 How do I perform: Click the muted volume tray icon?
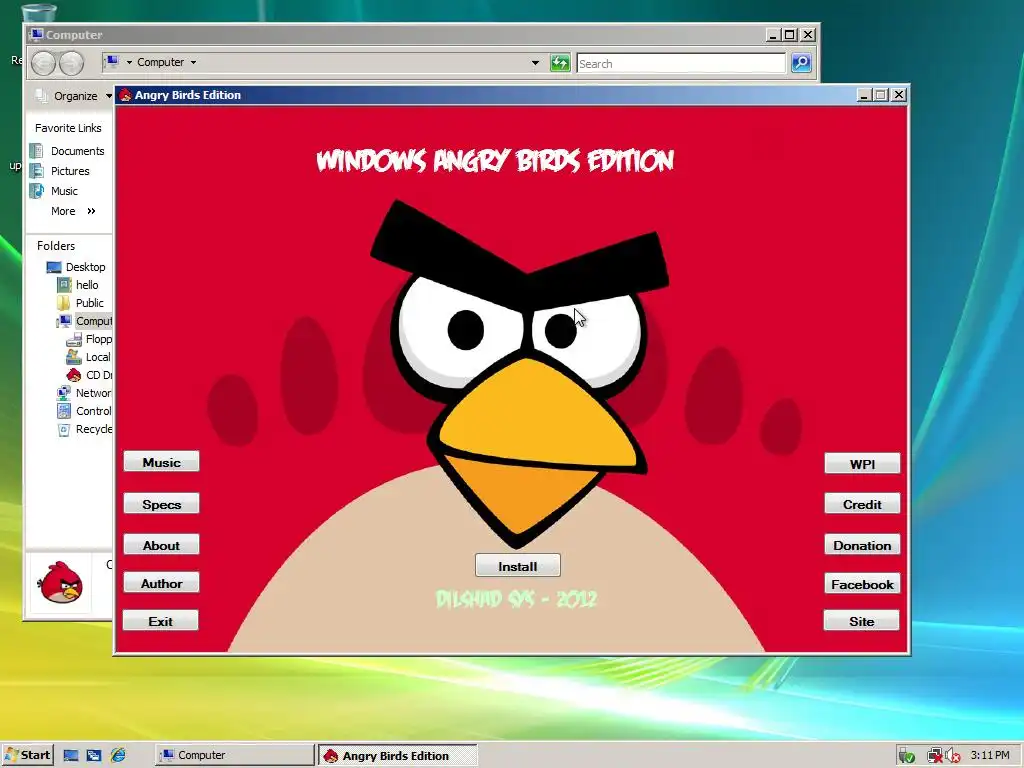click(x=952, y=756)
